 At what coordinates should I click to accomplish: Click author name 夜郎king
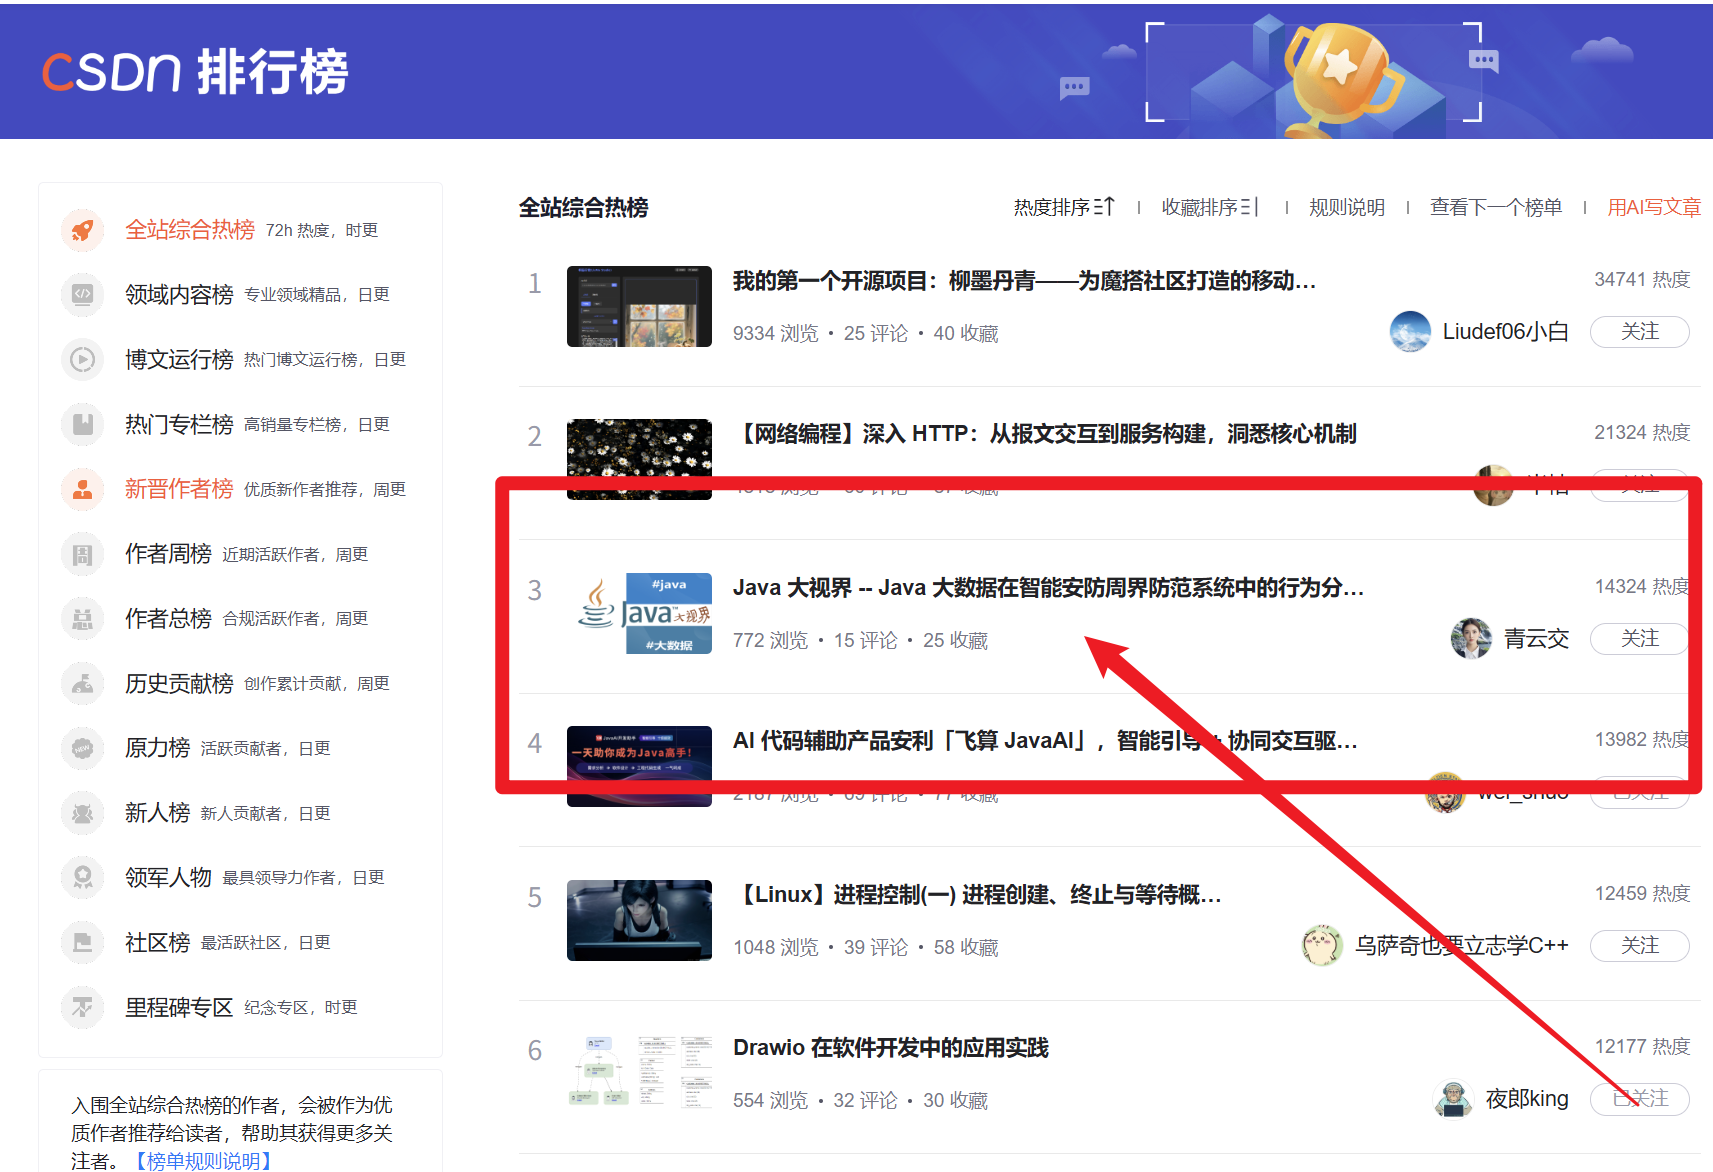coord(1527,1099)
